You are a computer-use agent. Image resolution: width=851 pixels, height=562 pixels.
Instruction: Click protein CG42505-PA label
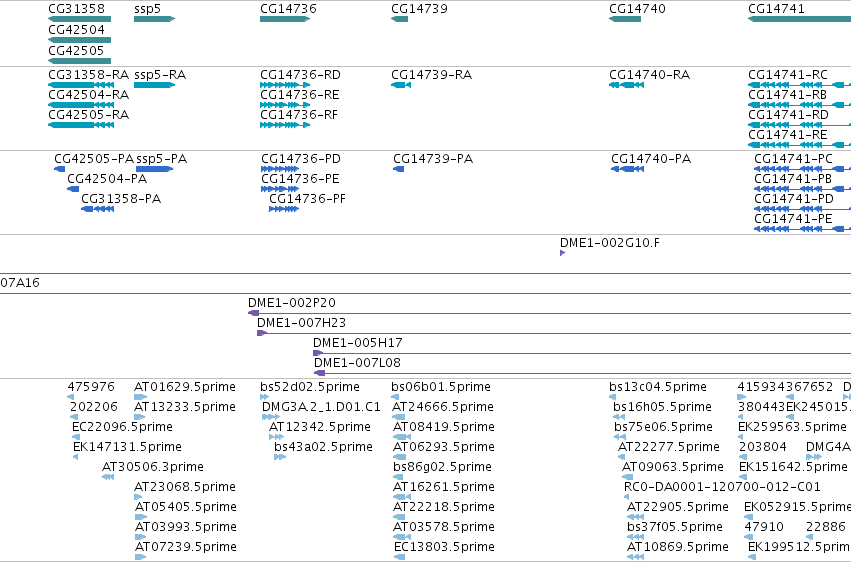click(x=94, y=159)
